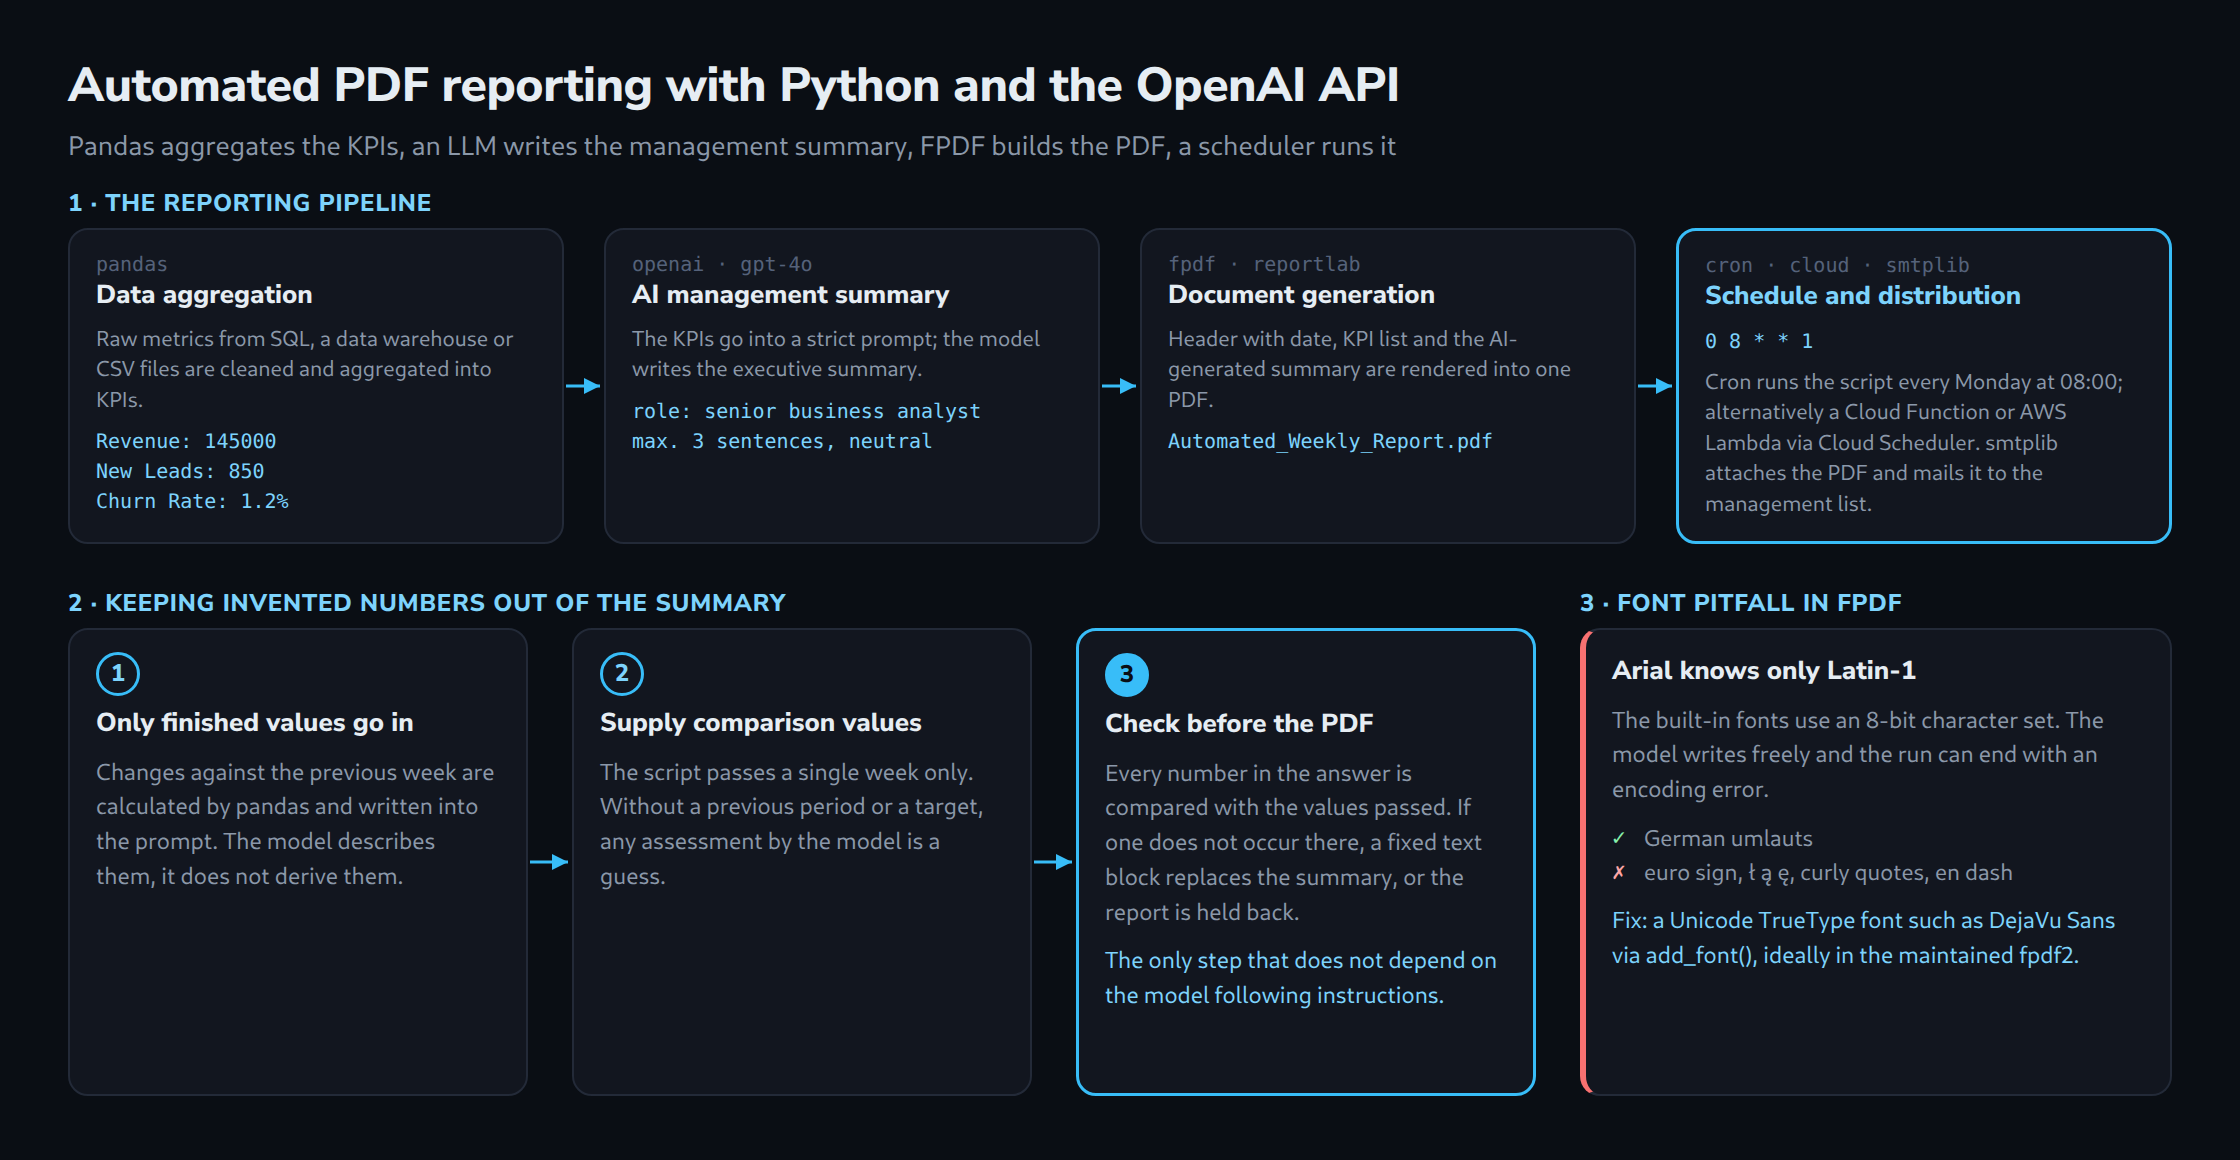Viewport: 2240px width, 1160px height.
Task: Select the 'Data aggregation' card title
Action: [x=204, y=294]
